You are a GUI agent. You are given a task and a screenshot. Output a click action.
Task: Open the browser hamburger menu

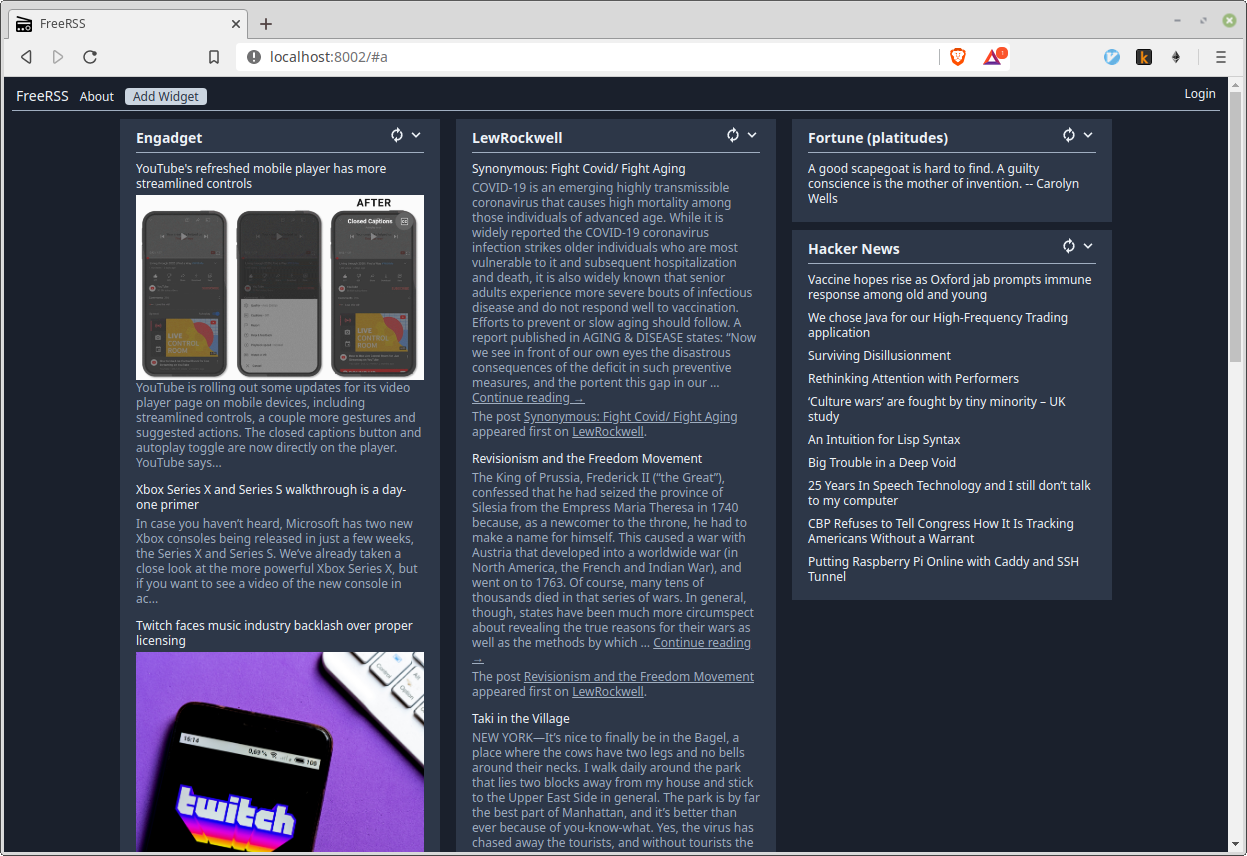coord(1221,57)
